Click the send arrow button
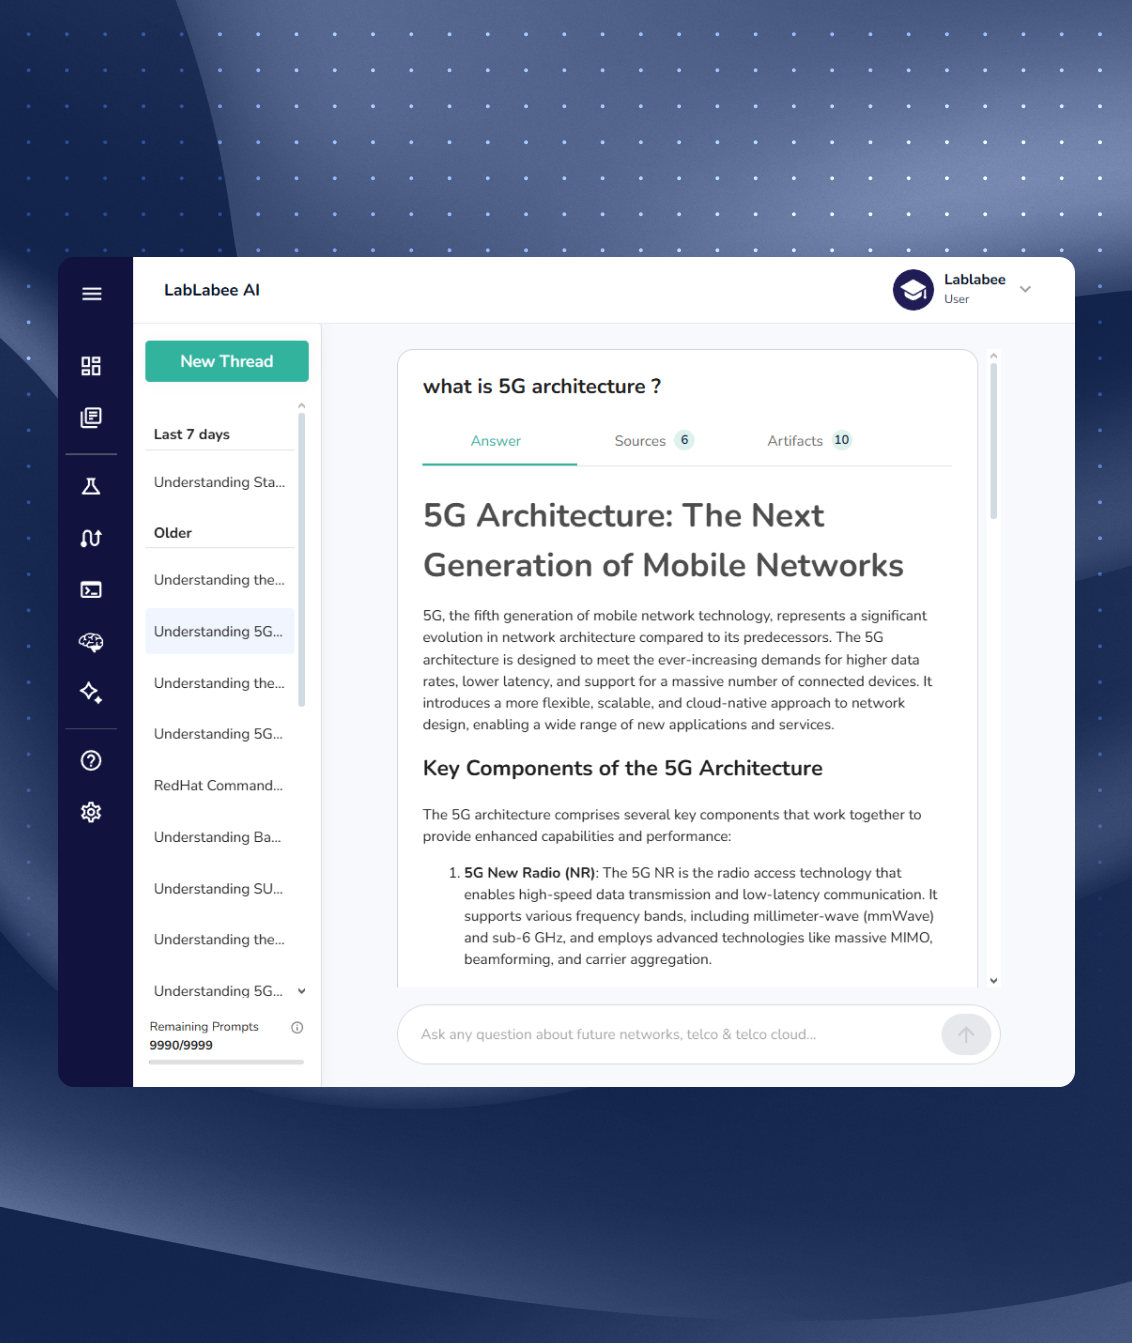The height and width of the screenshot is (1343, 1132). [966, 1034]
